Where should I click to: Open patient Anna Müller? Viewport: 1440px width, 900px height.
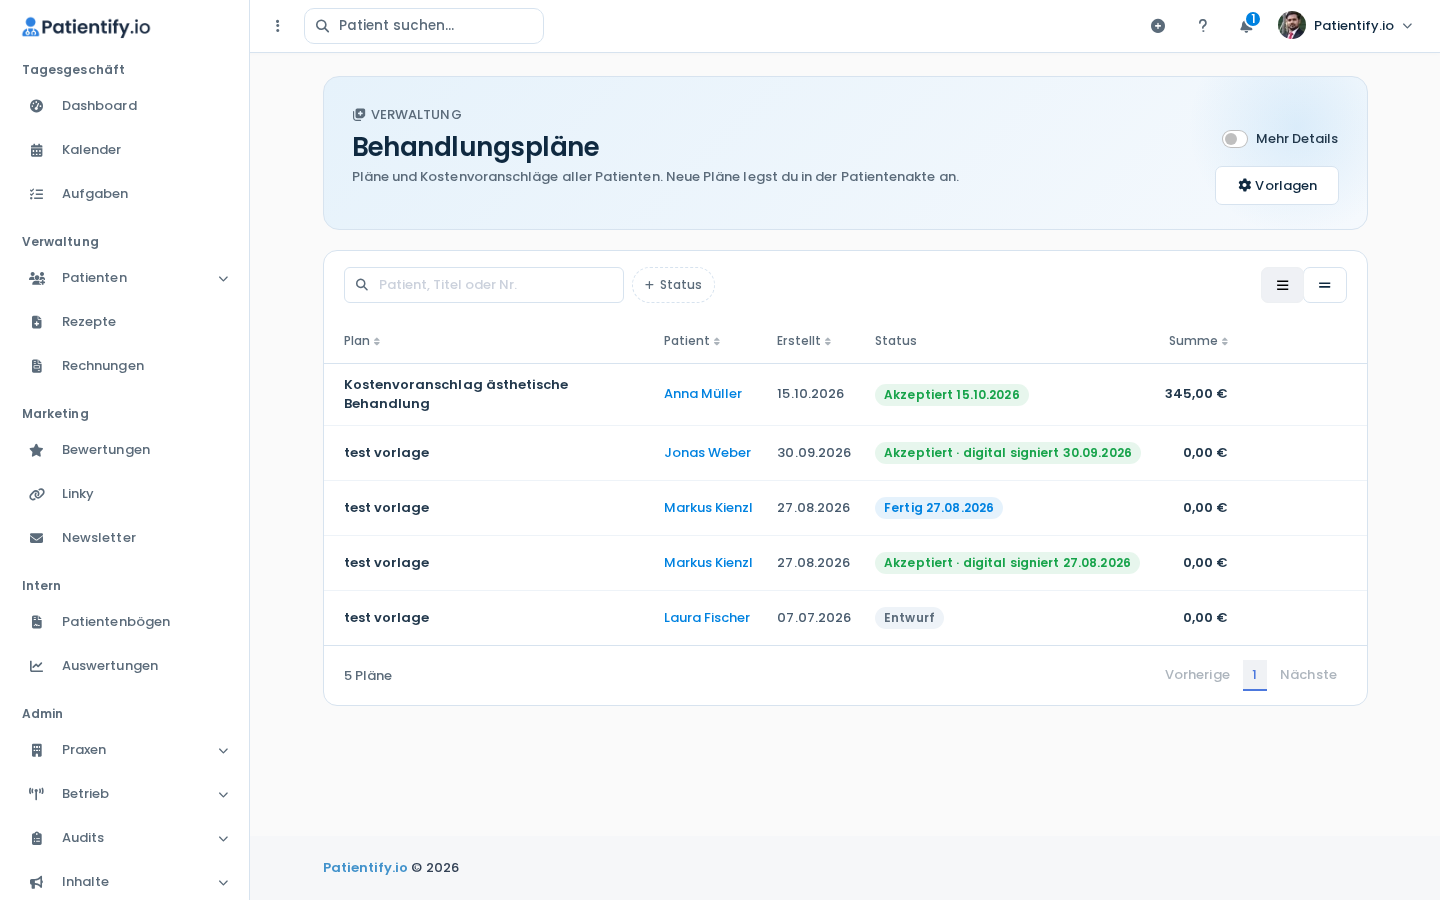click(703, 394)
